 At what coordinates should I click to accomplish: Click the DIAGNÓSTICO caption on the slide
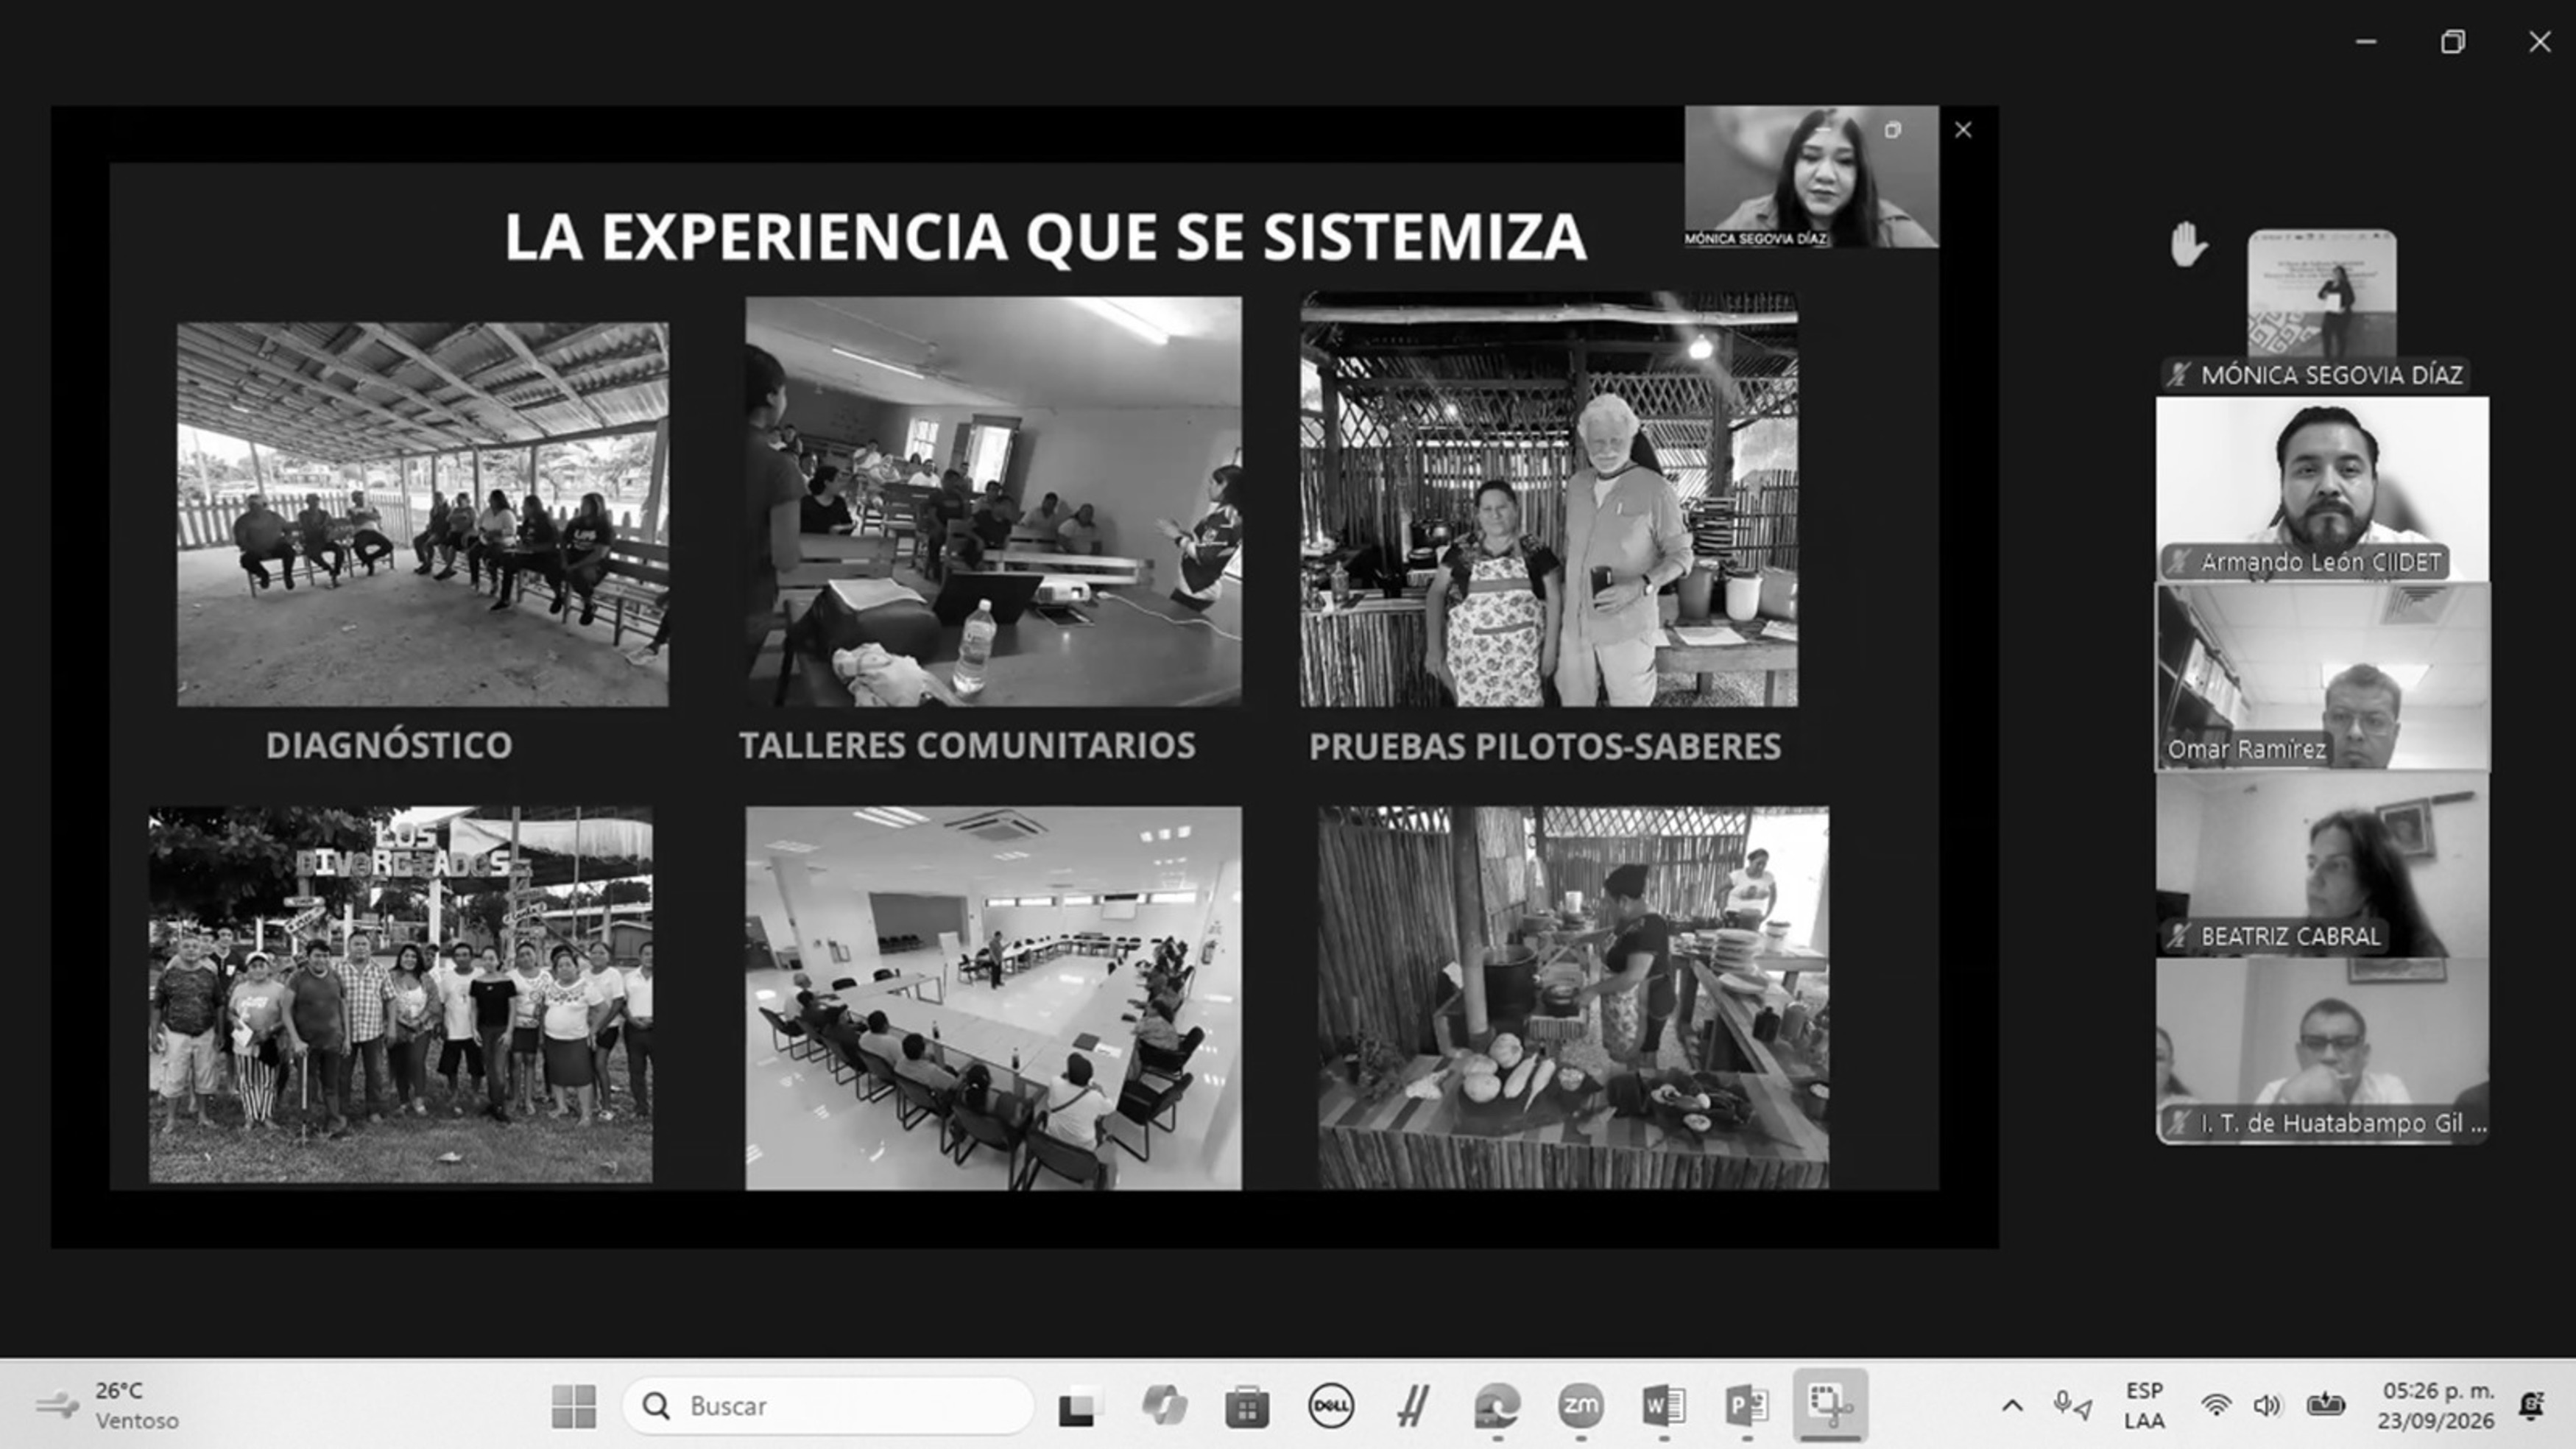(x=389, y=745)
